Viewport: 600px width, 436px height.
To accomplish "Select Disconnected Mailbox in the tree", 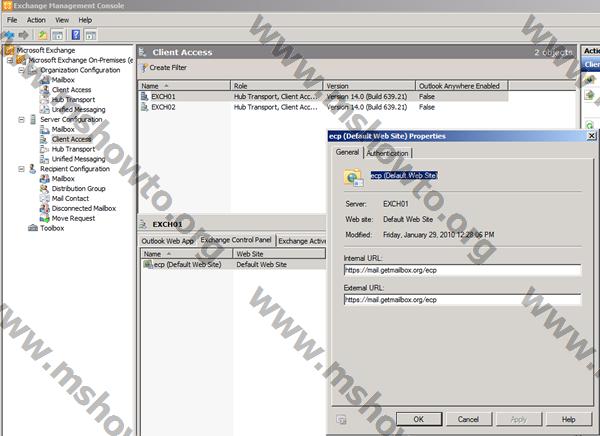I will coord(84,208).
